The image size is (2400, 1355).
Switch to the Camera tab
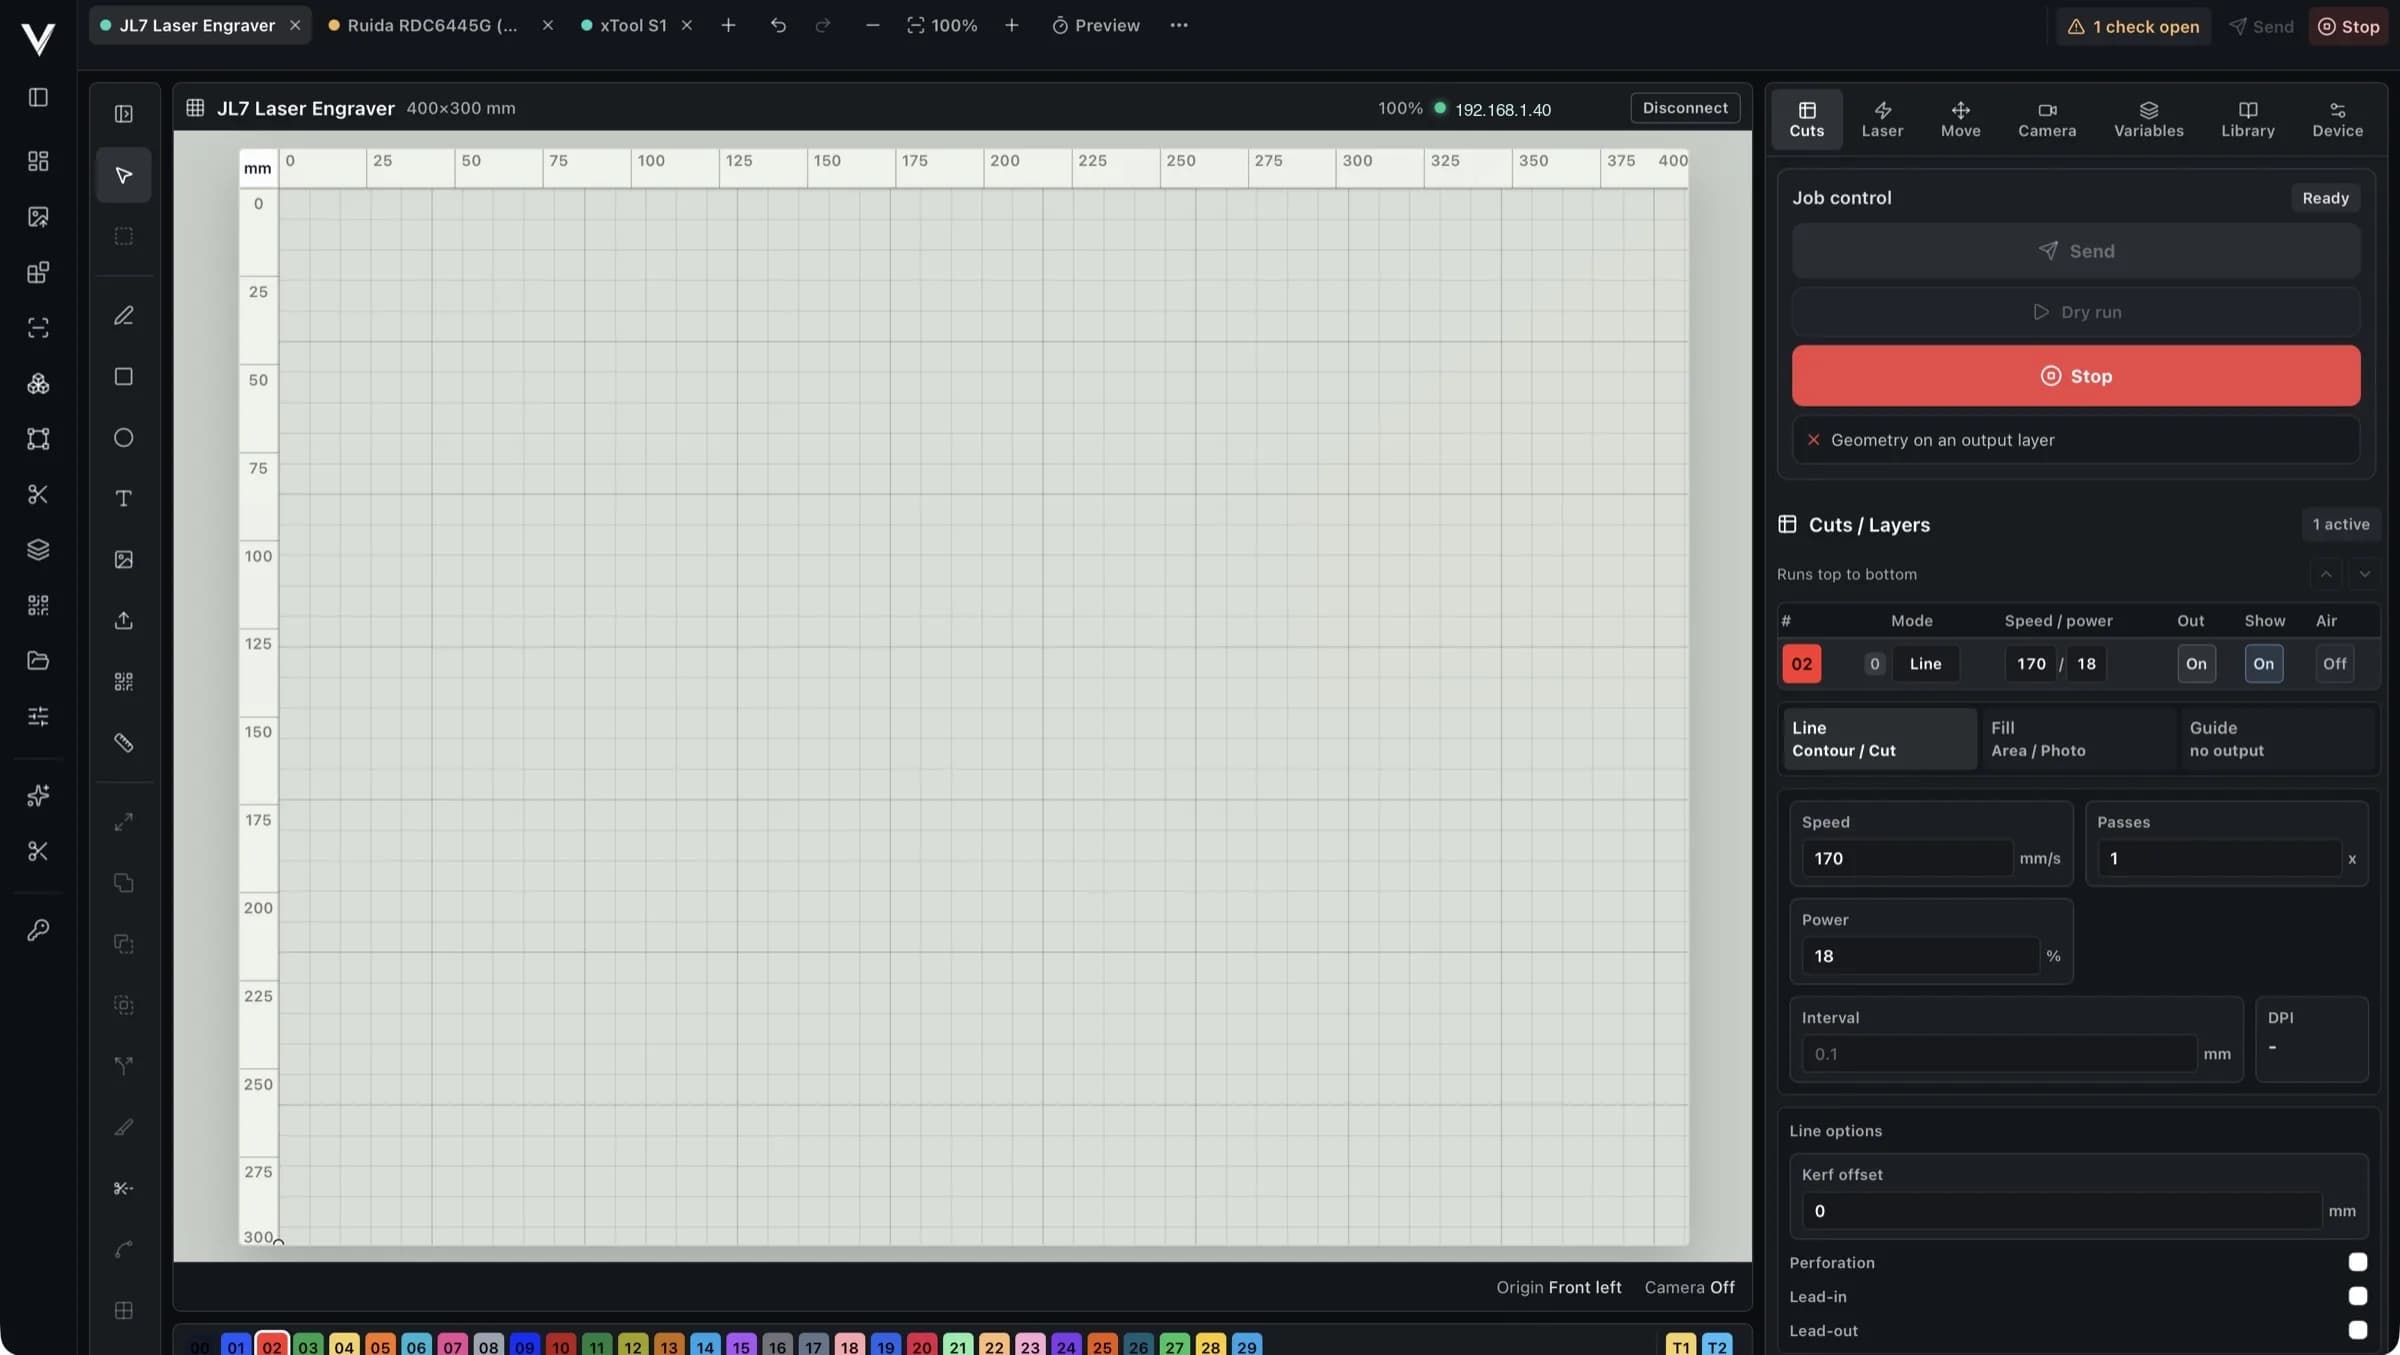coord(2047,120)
